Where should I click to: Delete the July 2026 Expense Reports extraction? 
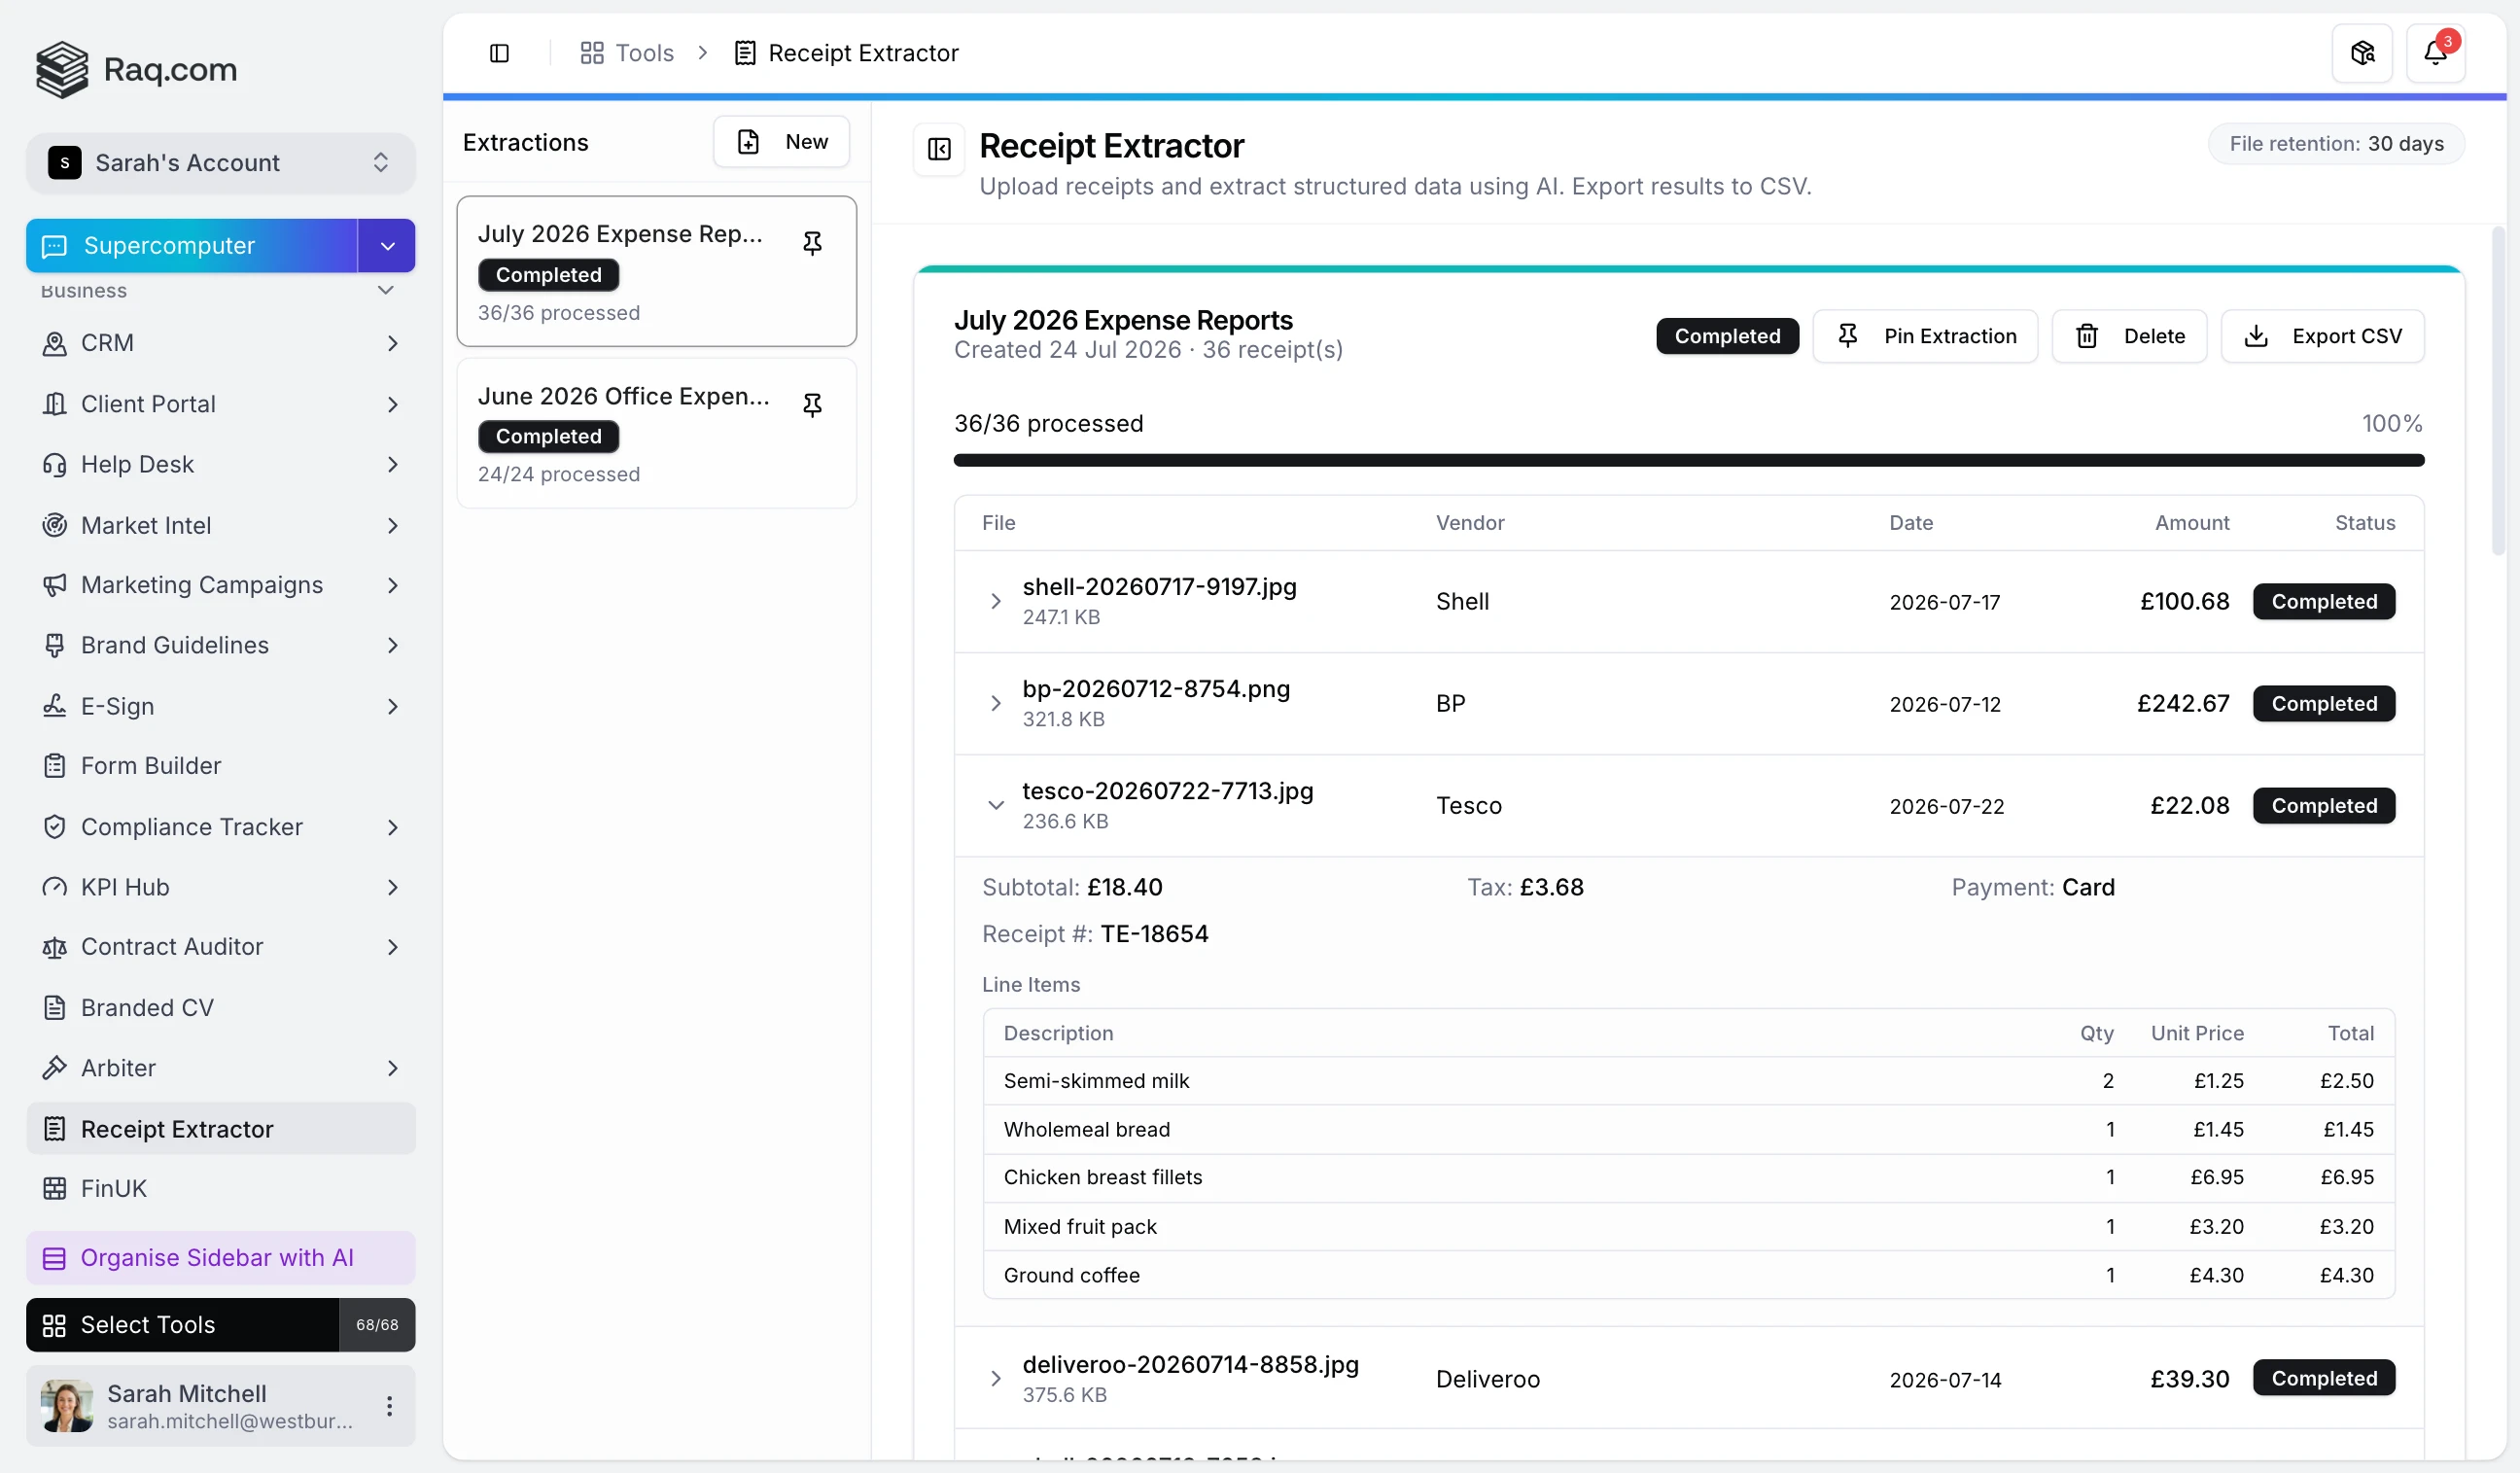(2128, 336)
